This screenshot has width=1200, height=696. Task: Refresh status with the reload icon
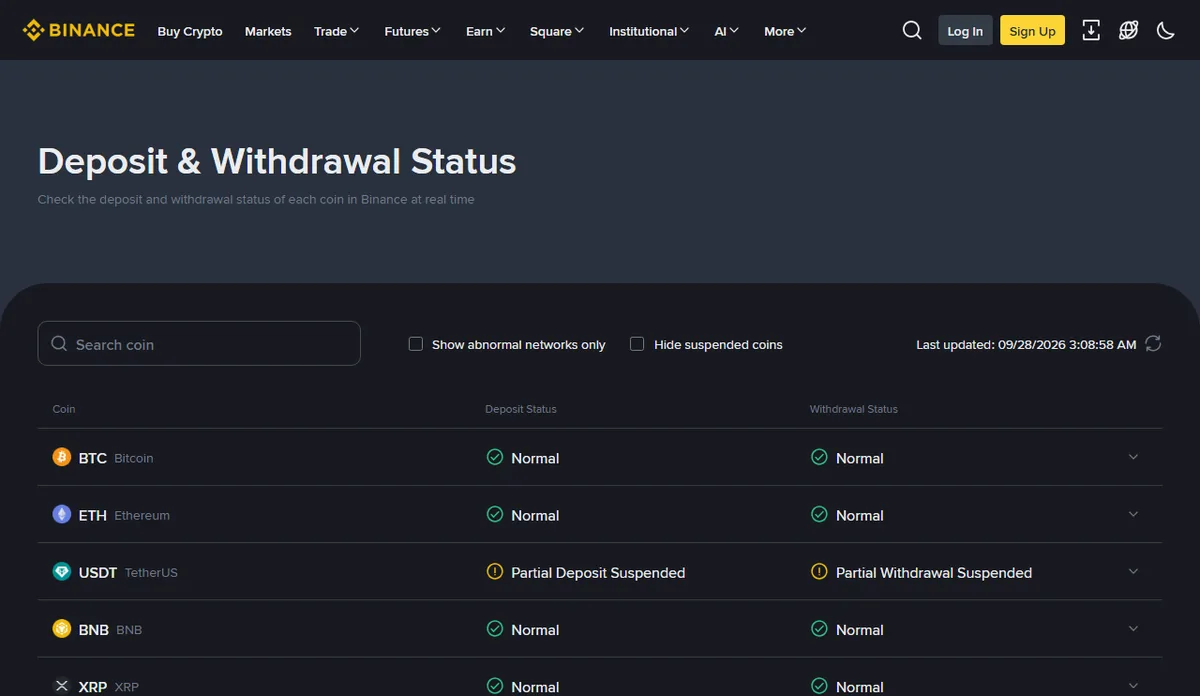[1153, 344]
